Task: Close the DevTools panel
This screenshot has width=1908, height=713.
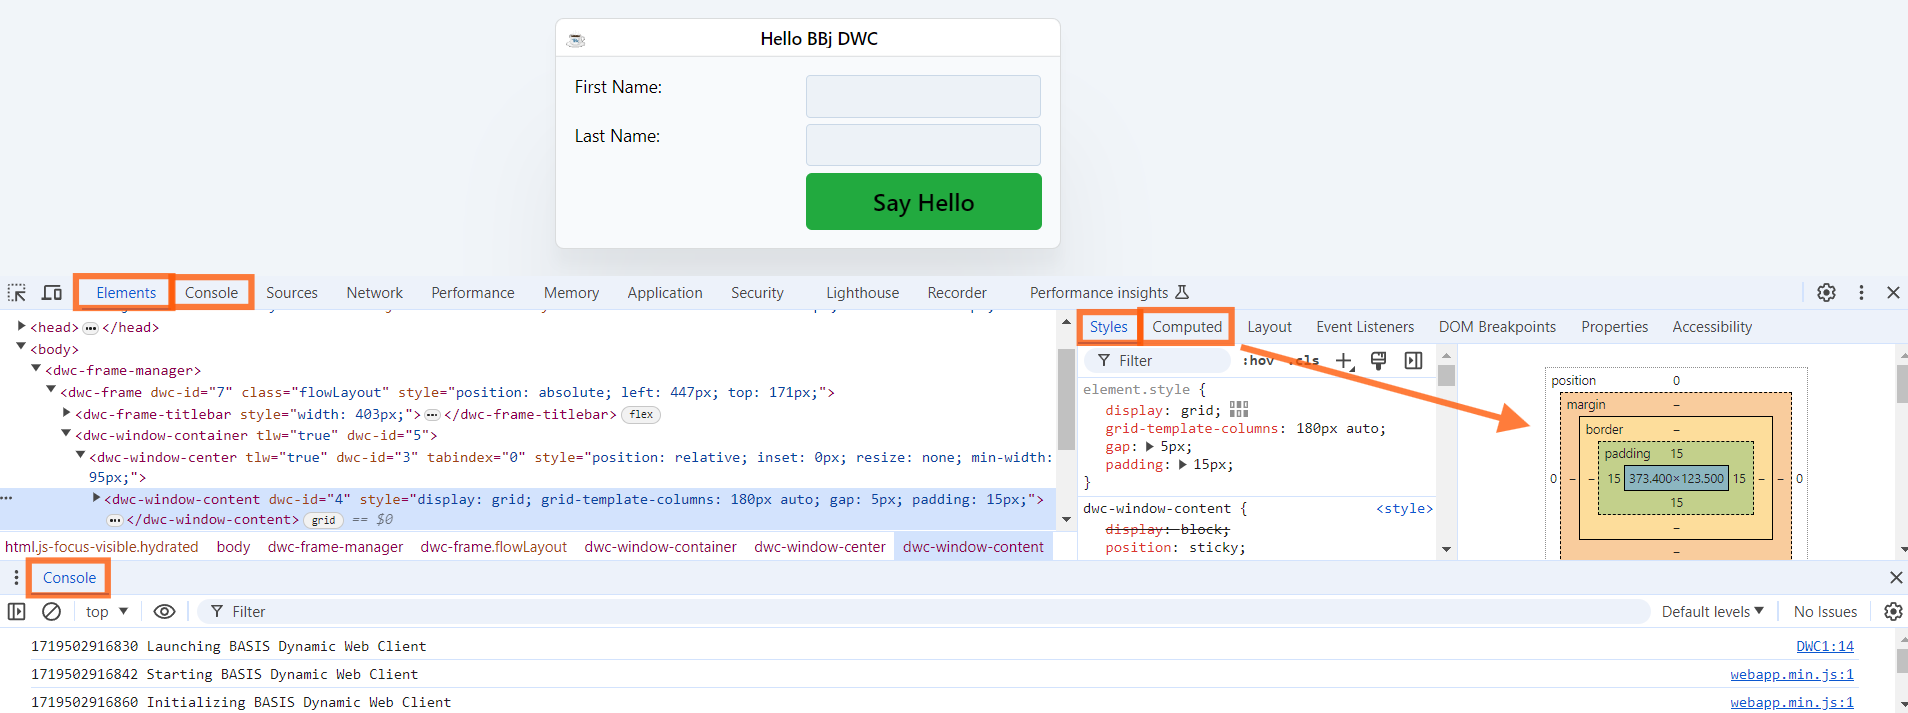Action: [x=1893, y=292]
